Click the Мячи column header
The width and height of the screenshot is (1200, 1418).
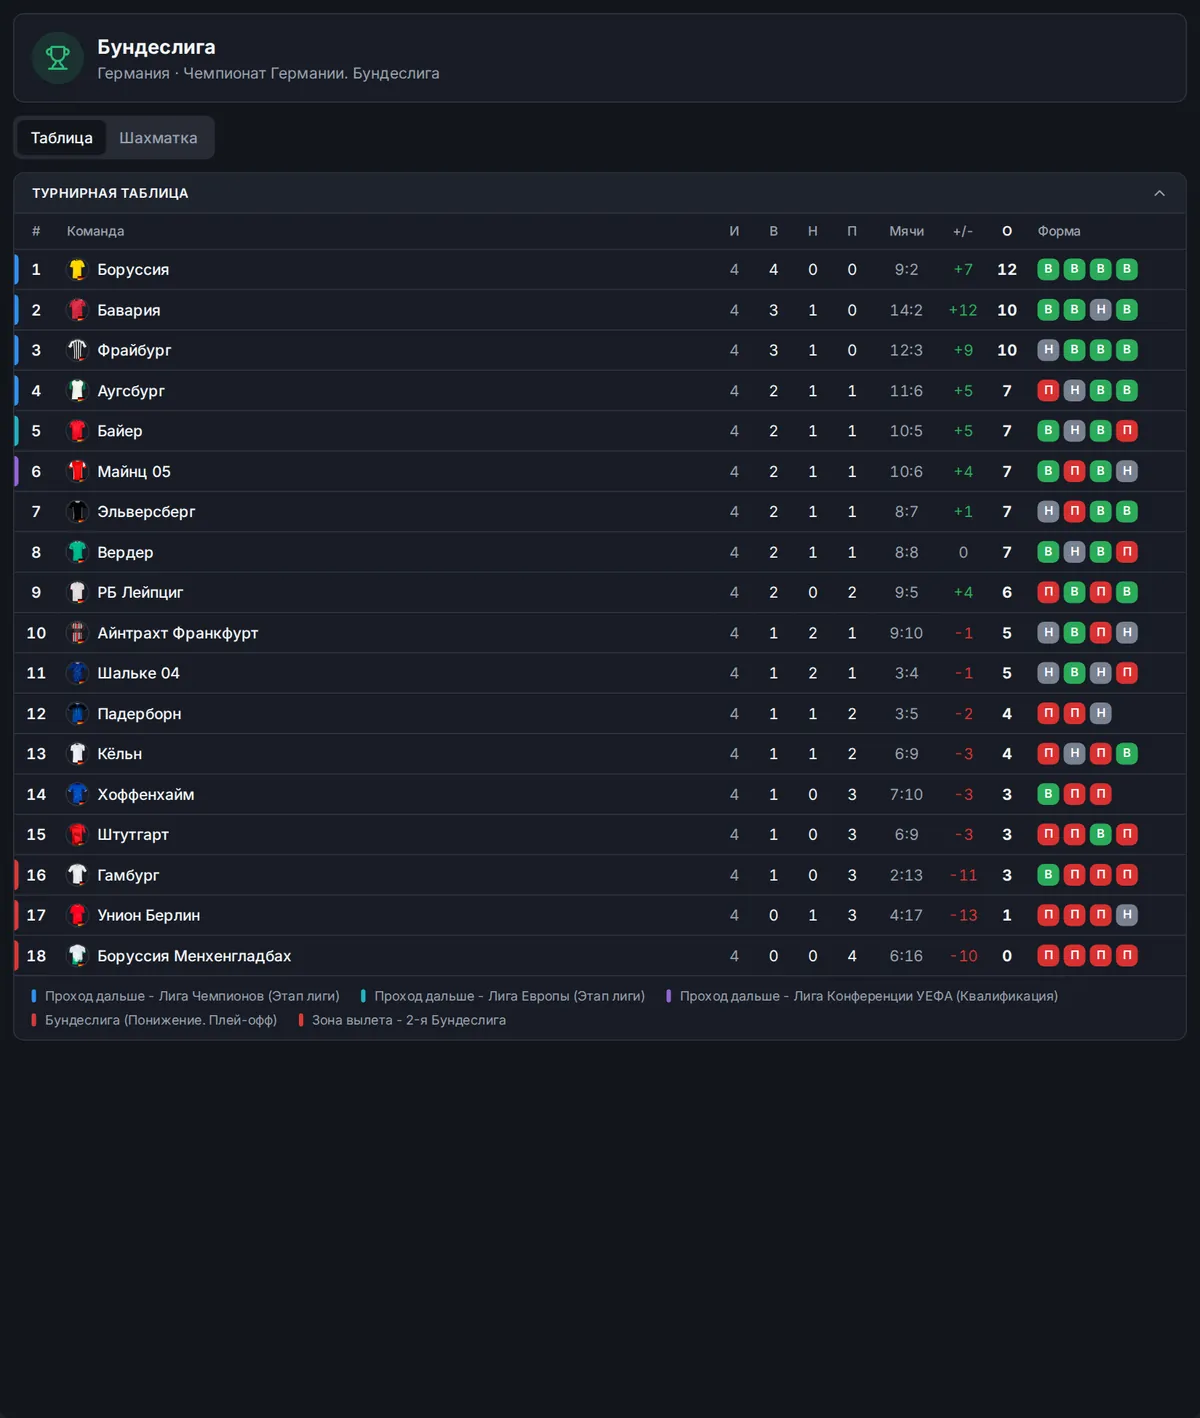[907, 231]
